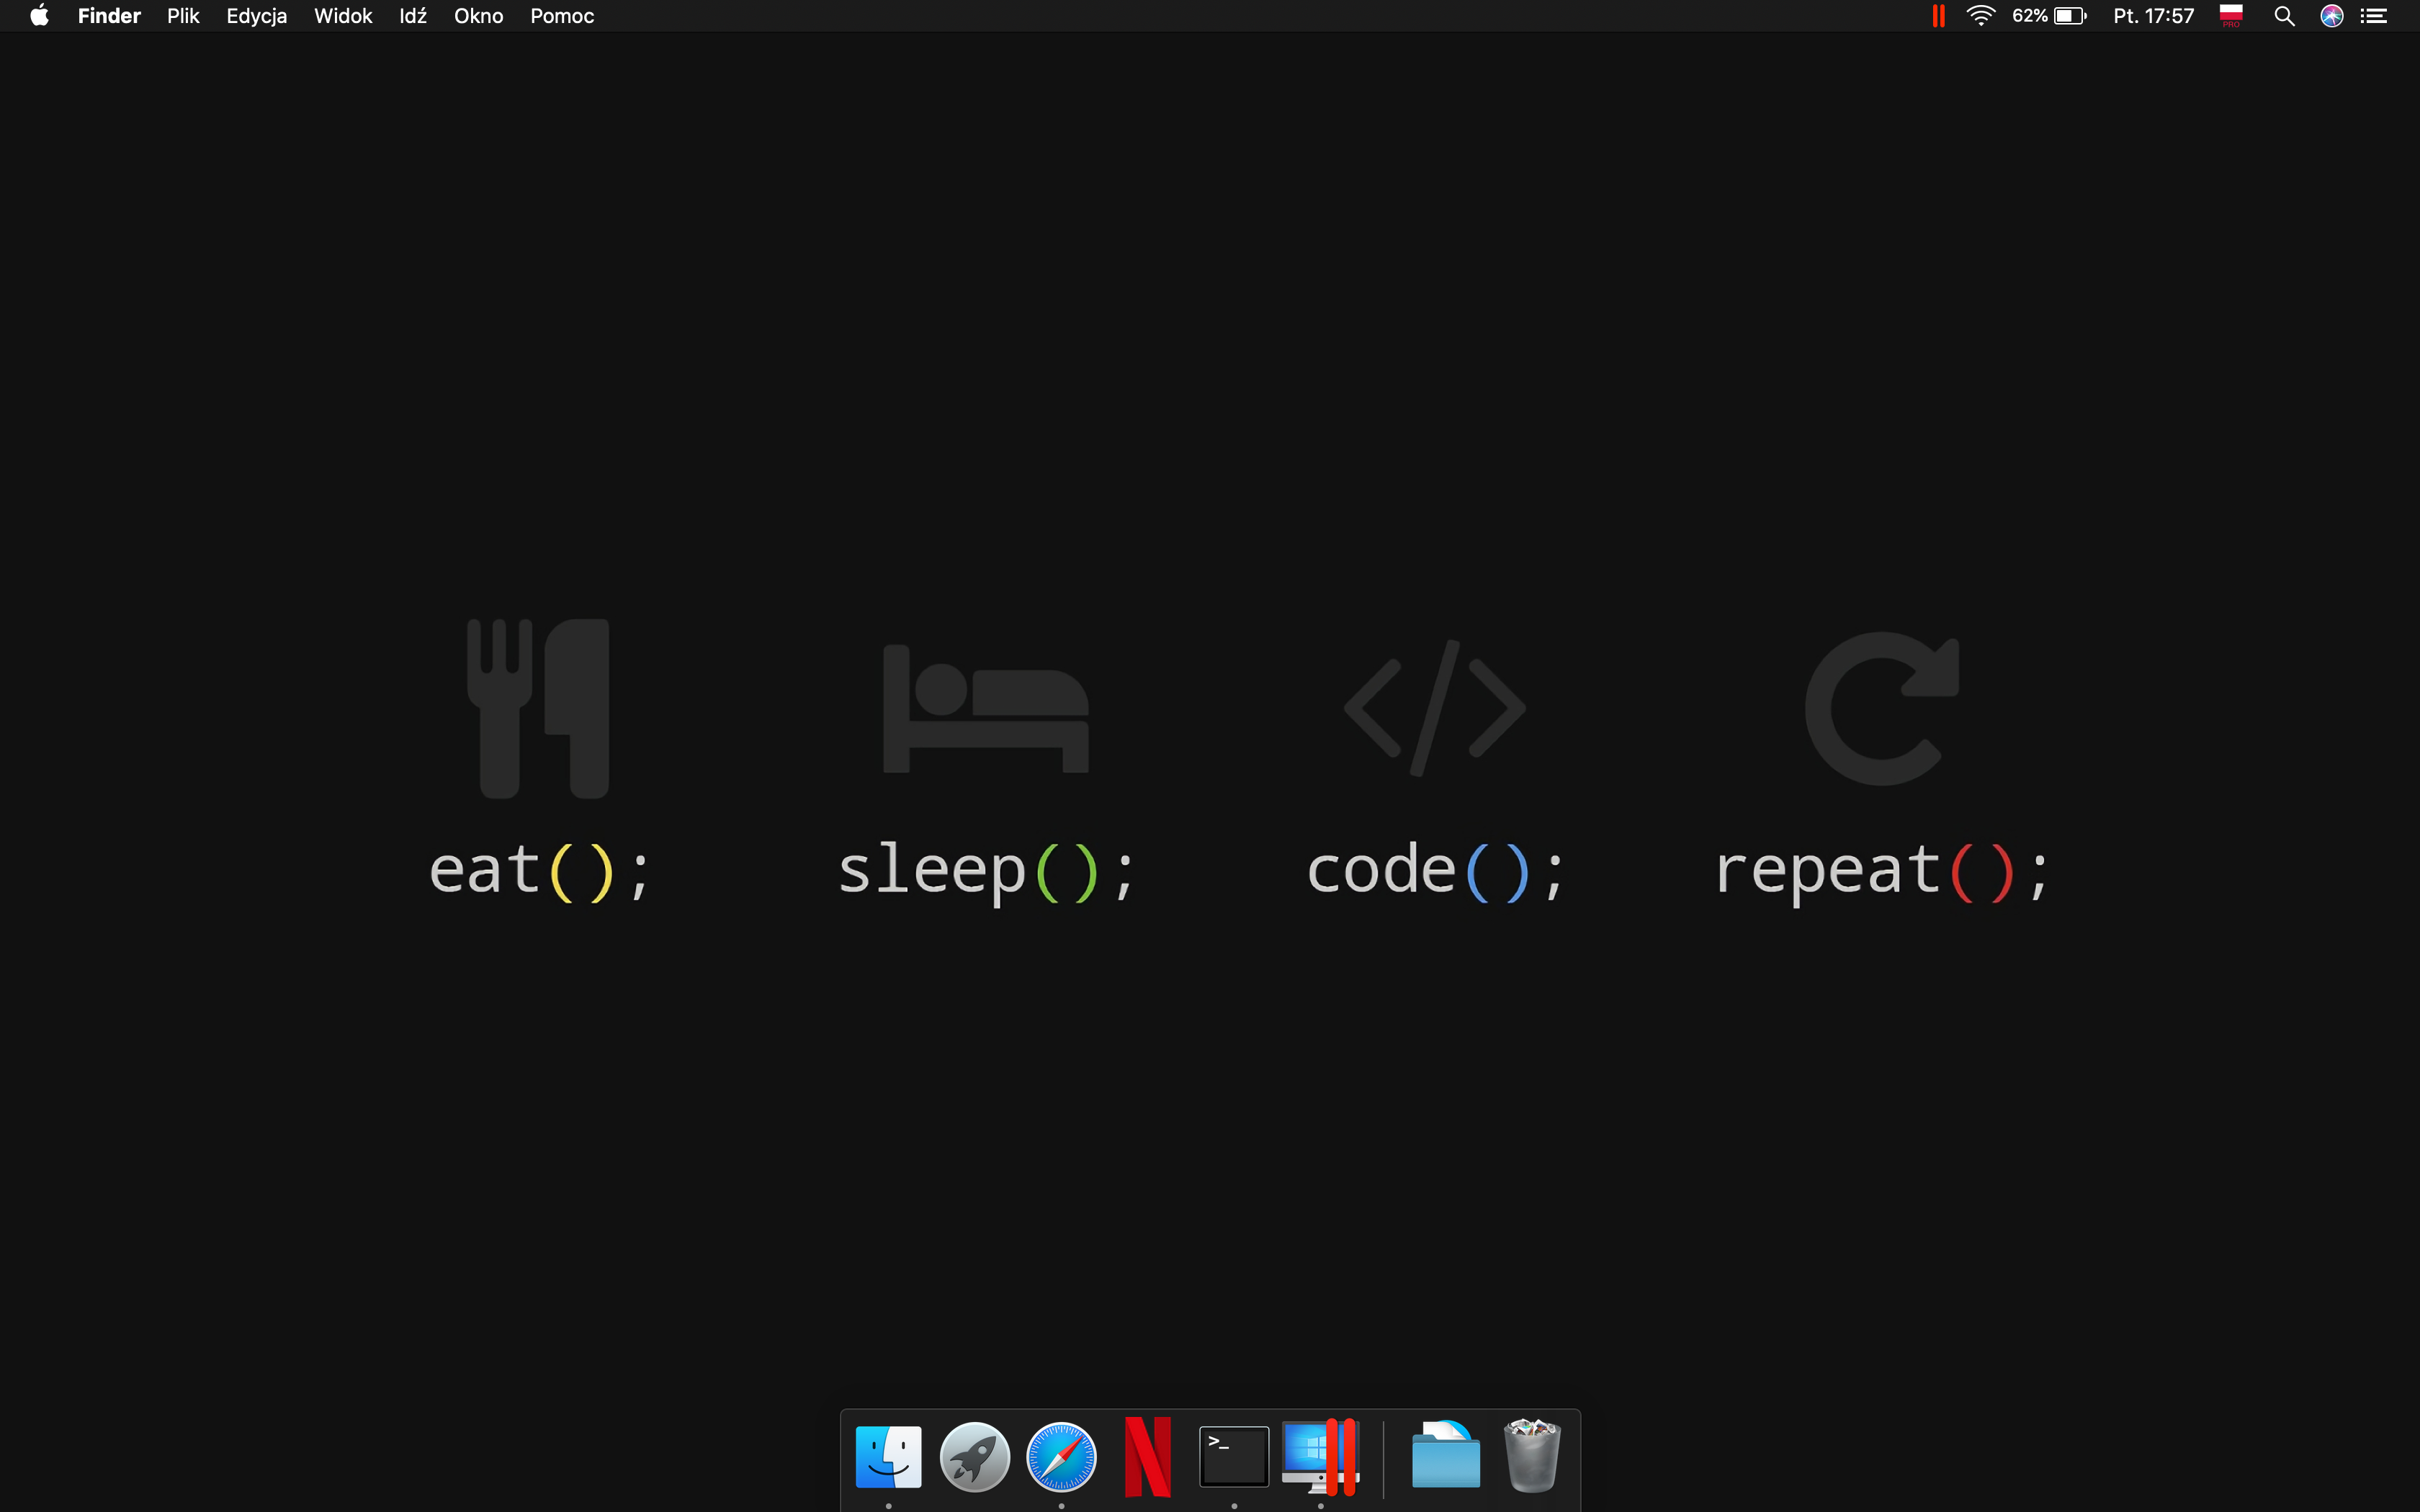
Task: Open the Apple menu
Action: (39, 16)
